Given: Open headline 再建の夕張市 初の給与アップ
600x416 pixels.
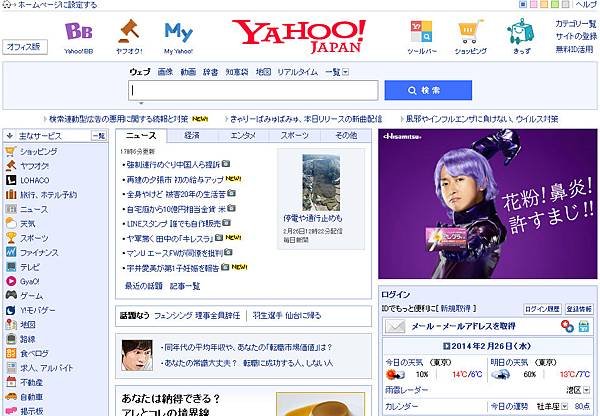Looking at the screenshot, I should (175, 179).
